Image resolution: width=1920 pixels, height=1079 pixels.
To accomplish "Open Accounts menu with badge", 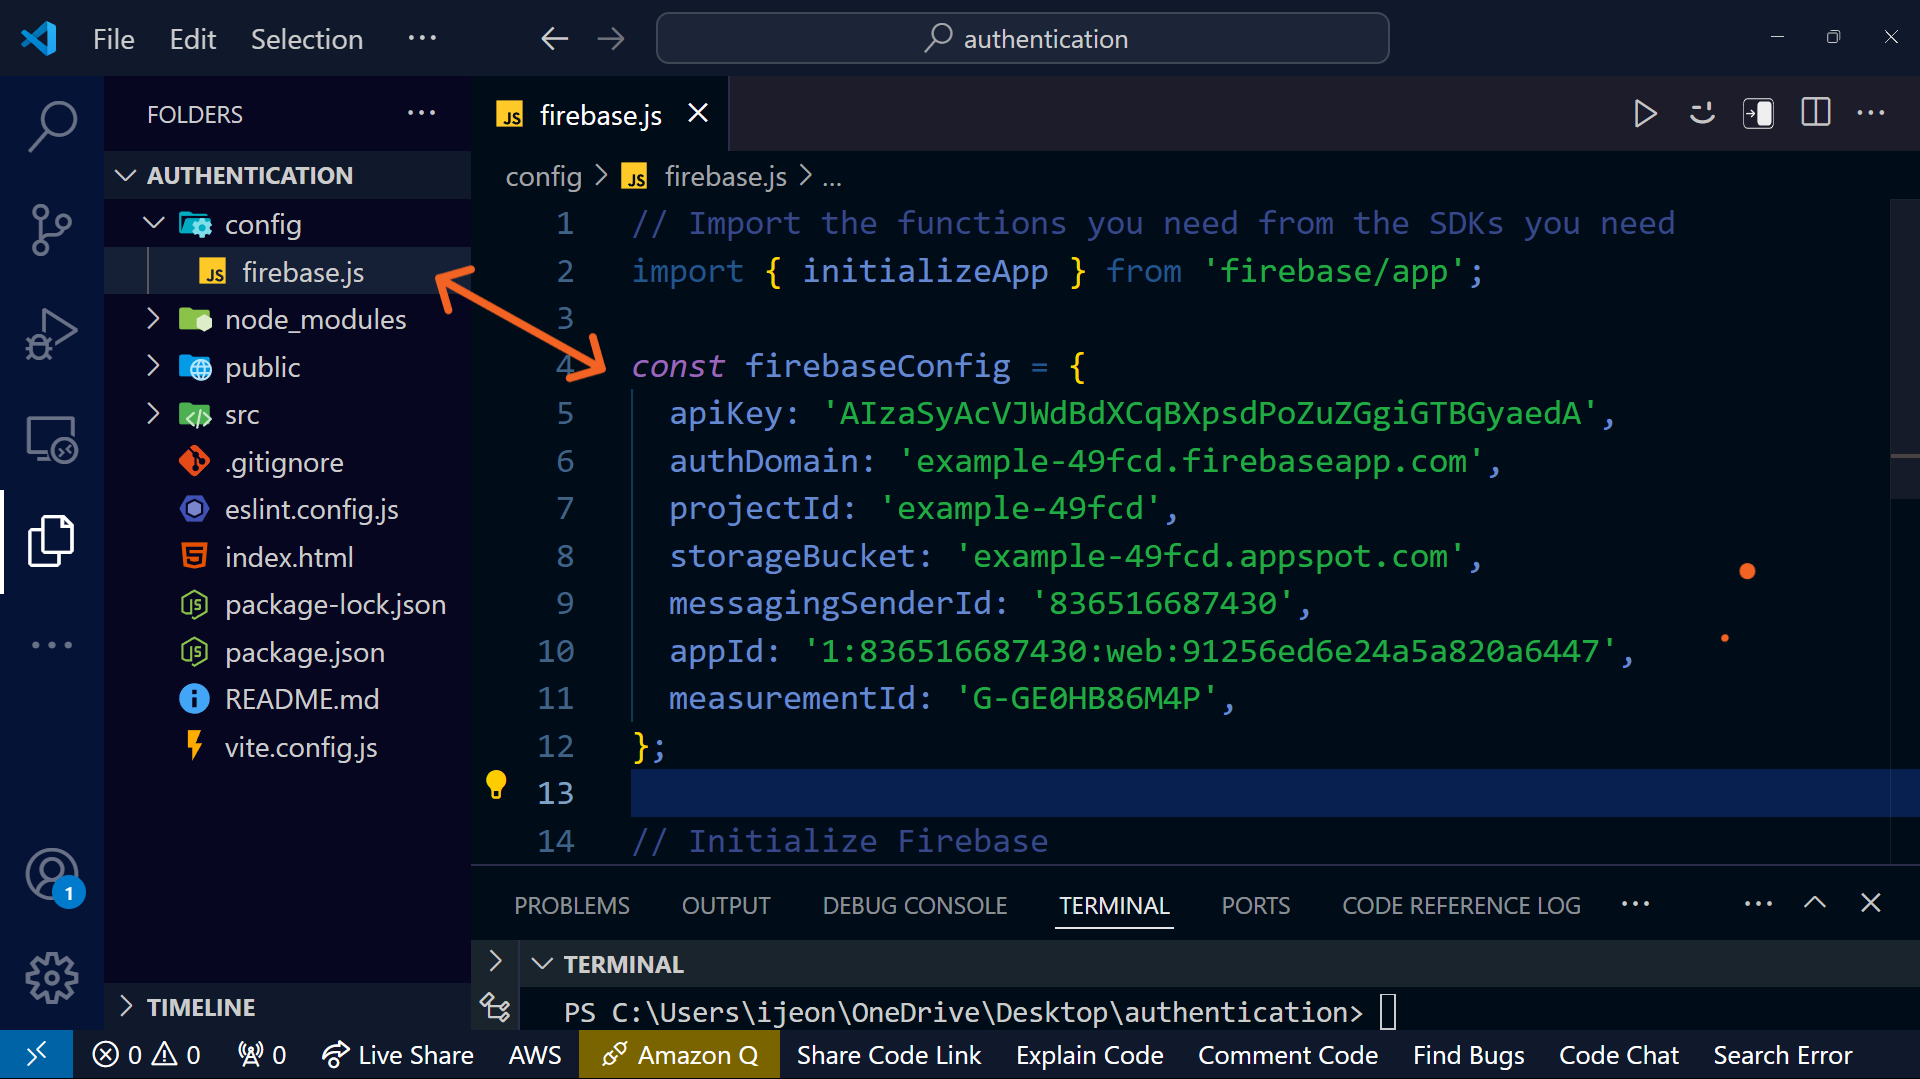I will point(52,876).
